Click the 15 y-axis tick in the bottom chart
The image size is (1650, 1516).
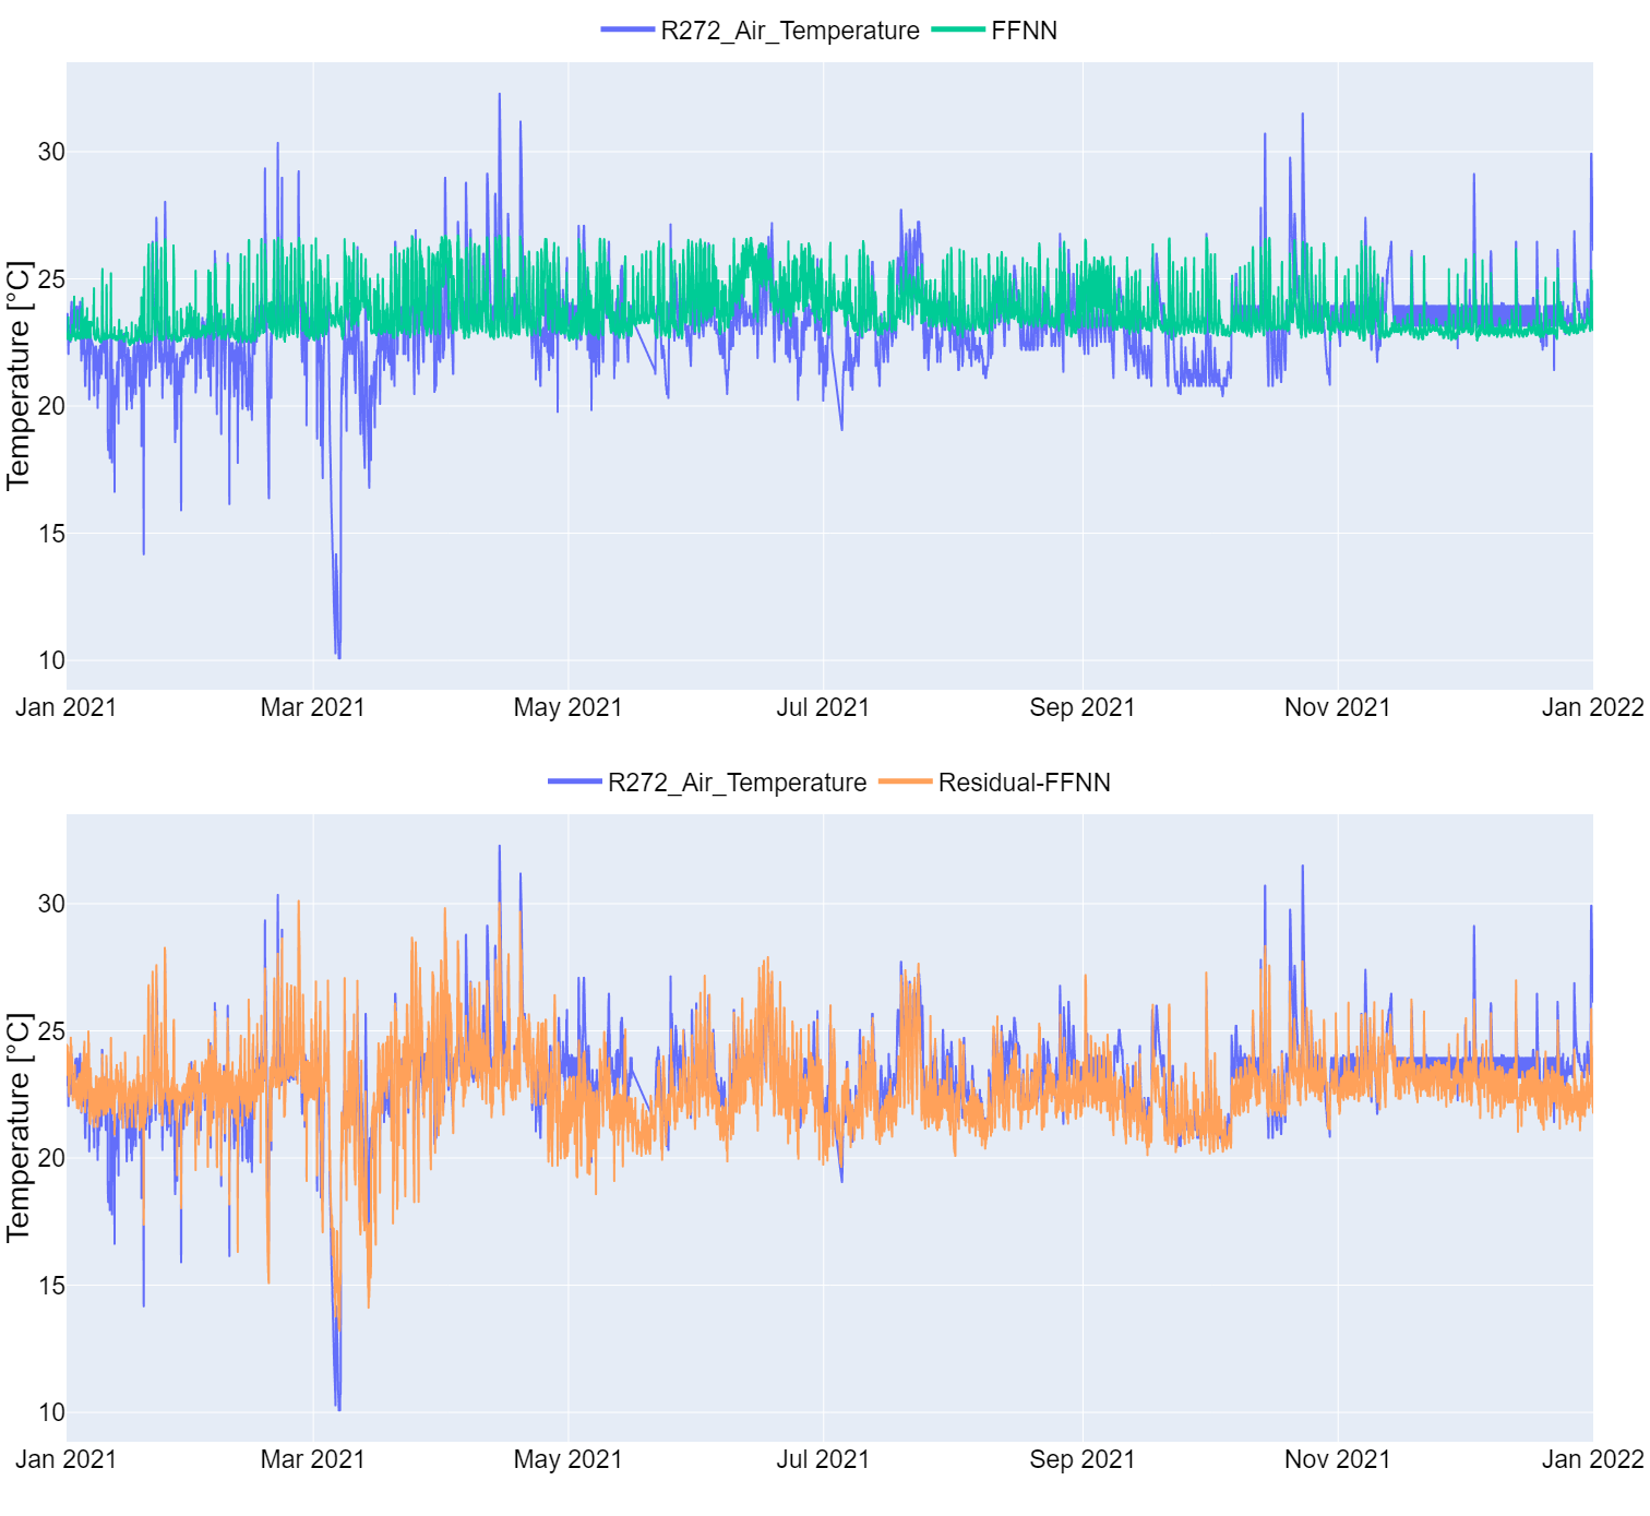point(51,1286)
